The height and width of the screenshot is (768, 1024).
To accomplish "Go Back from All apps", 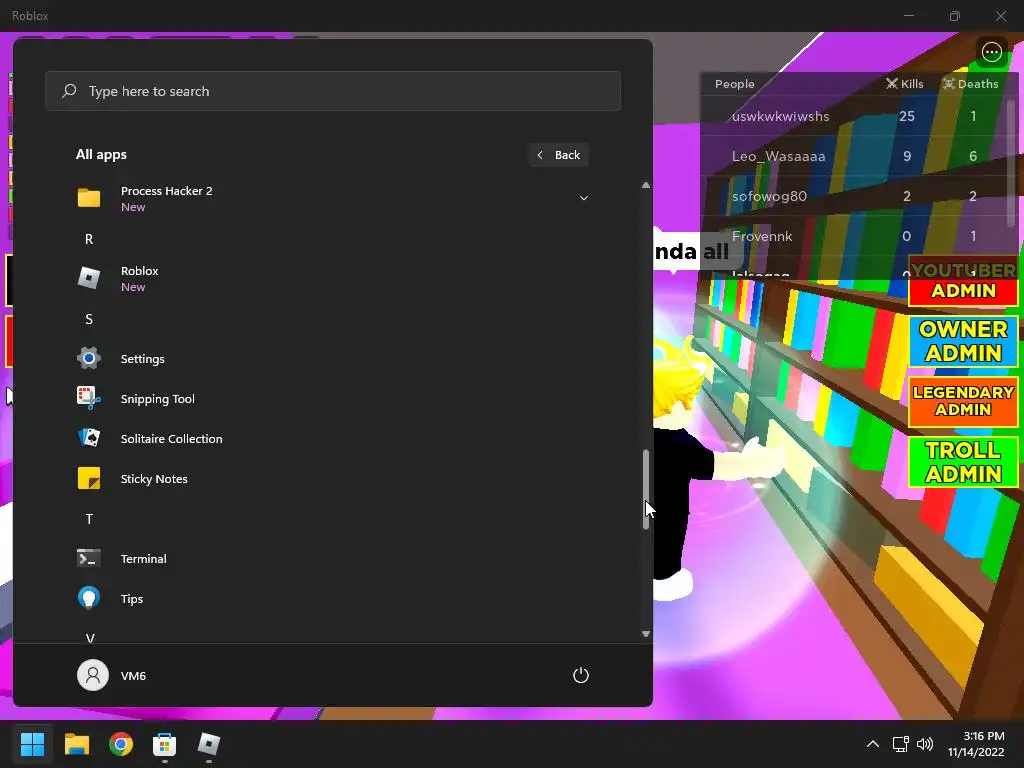I will [559, 155].
